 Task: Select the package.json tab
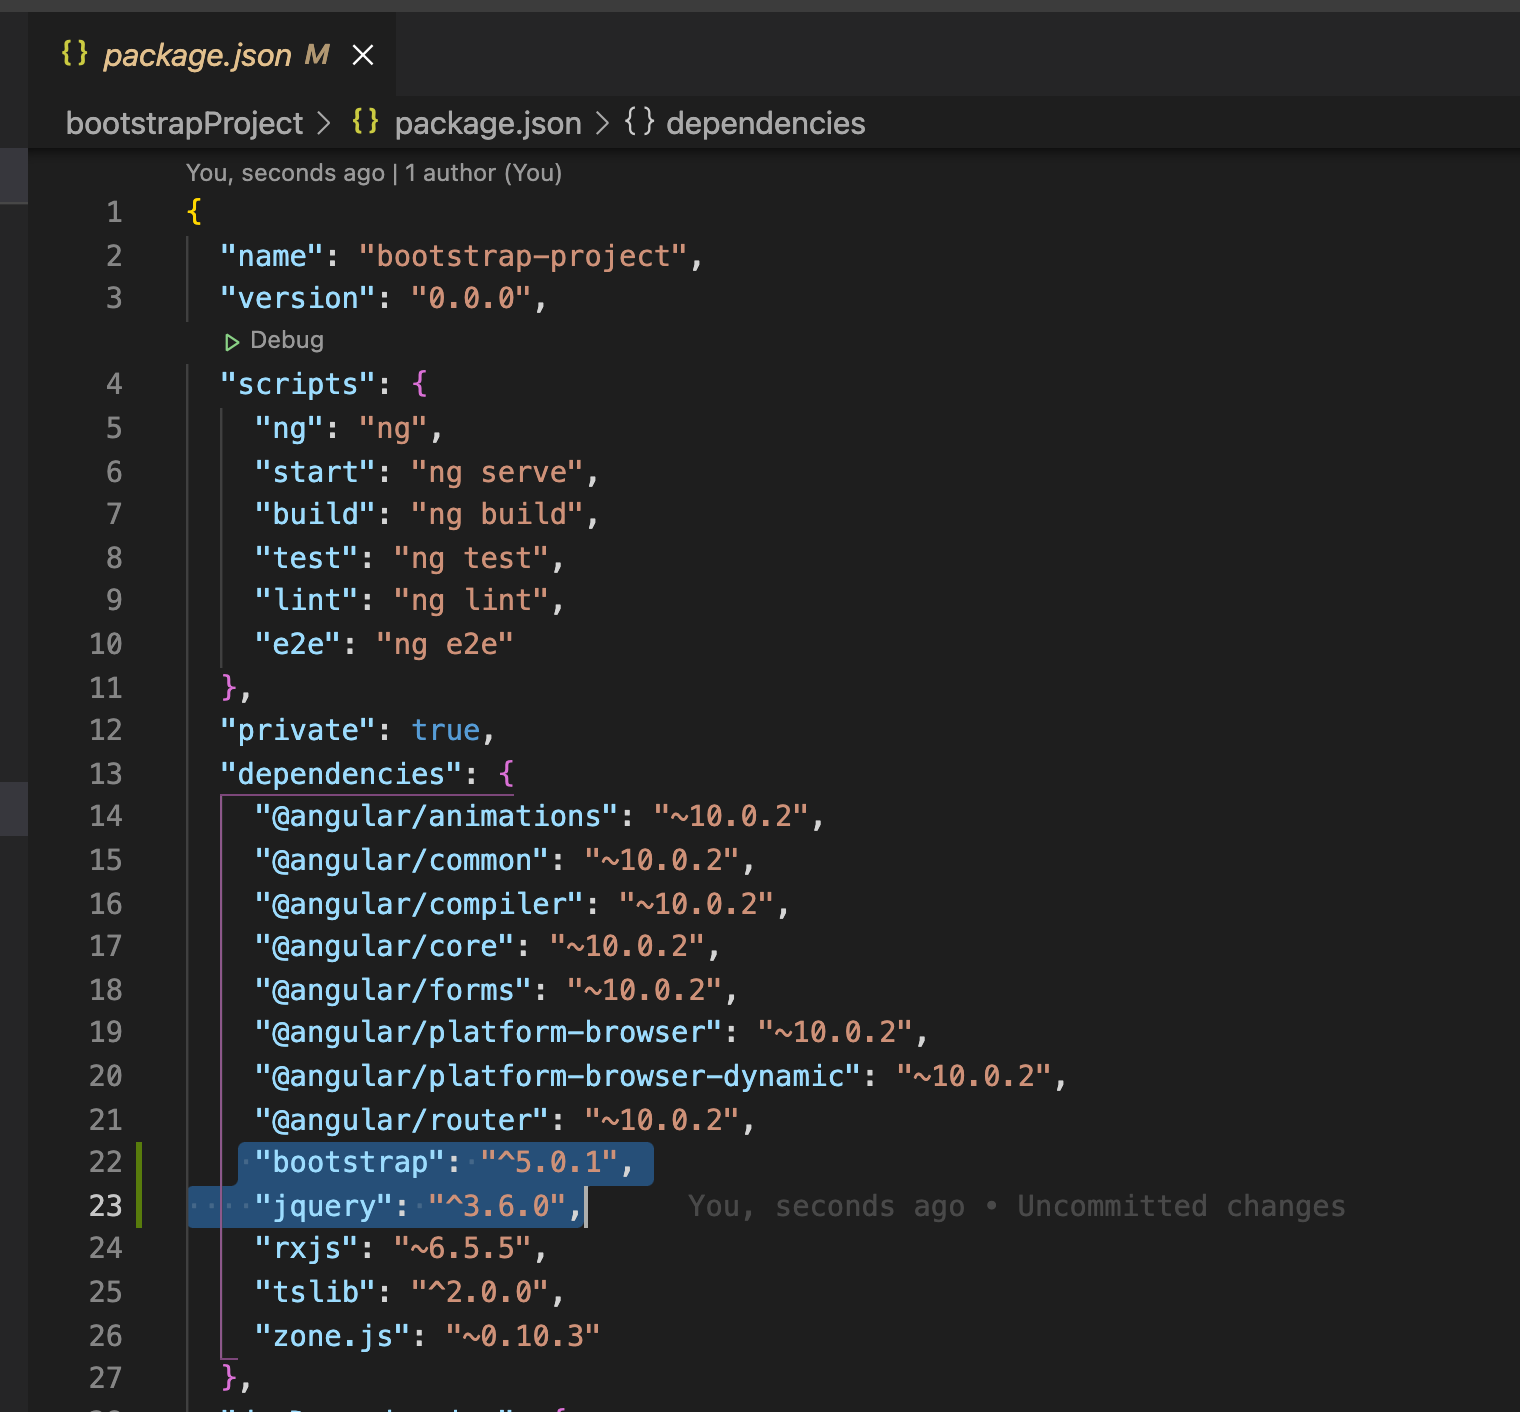tap(197, 55)
